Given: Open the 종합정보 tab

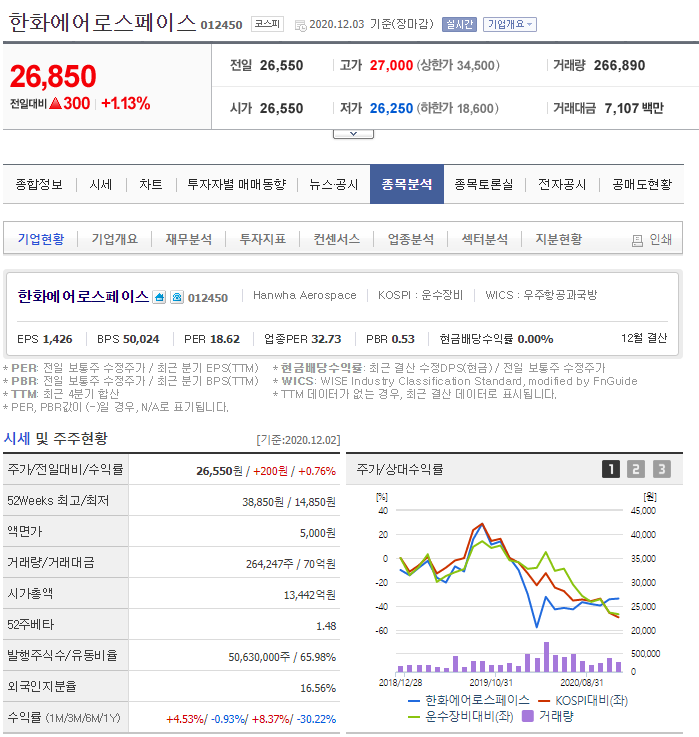Looking at the screenshot, I should [x=39, y=184].
